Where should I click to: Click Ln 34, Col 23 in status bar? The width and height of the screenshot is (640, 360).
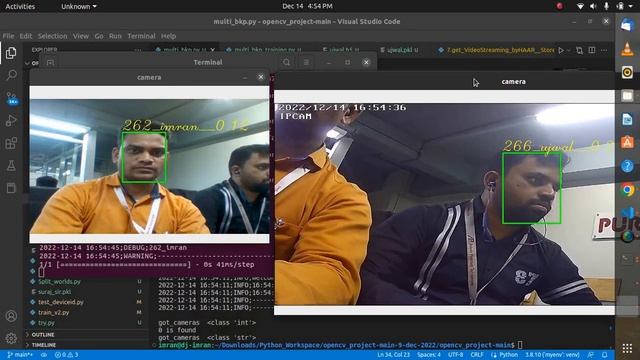click(x=393, y=355)
